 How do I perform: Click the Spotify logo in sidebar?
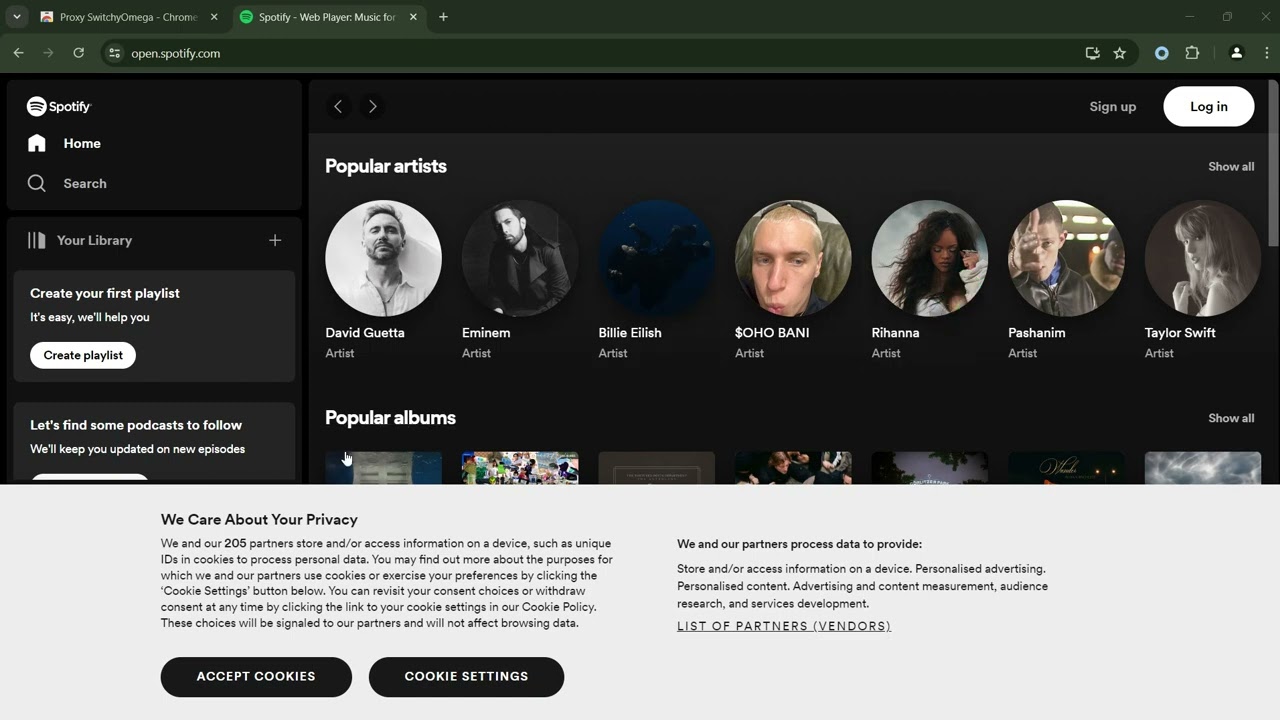[x=59, y=106]
